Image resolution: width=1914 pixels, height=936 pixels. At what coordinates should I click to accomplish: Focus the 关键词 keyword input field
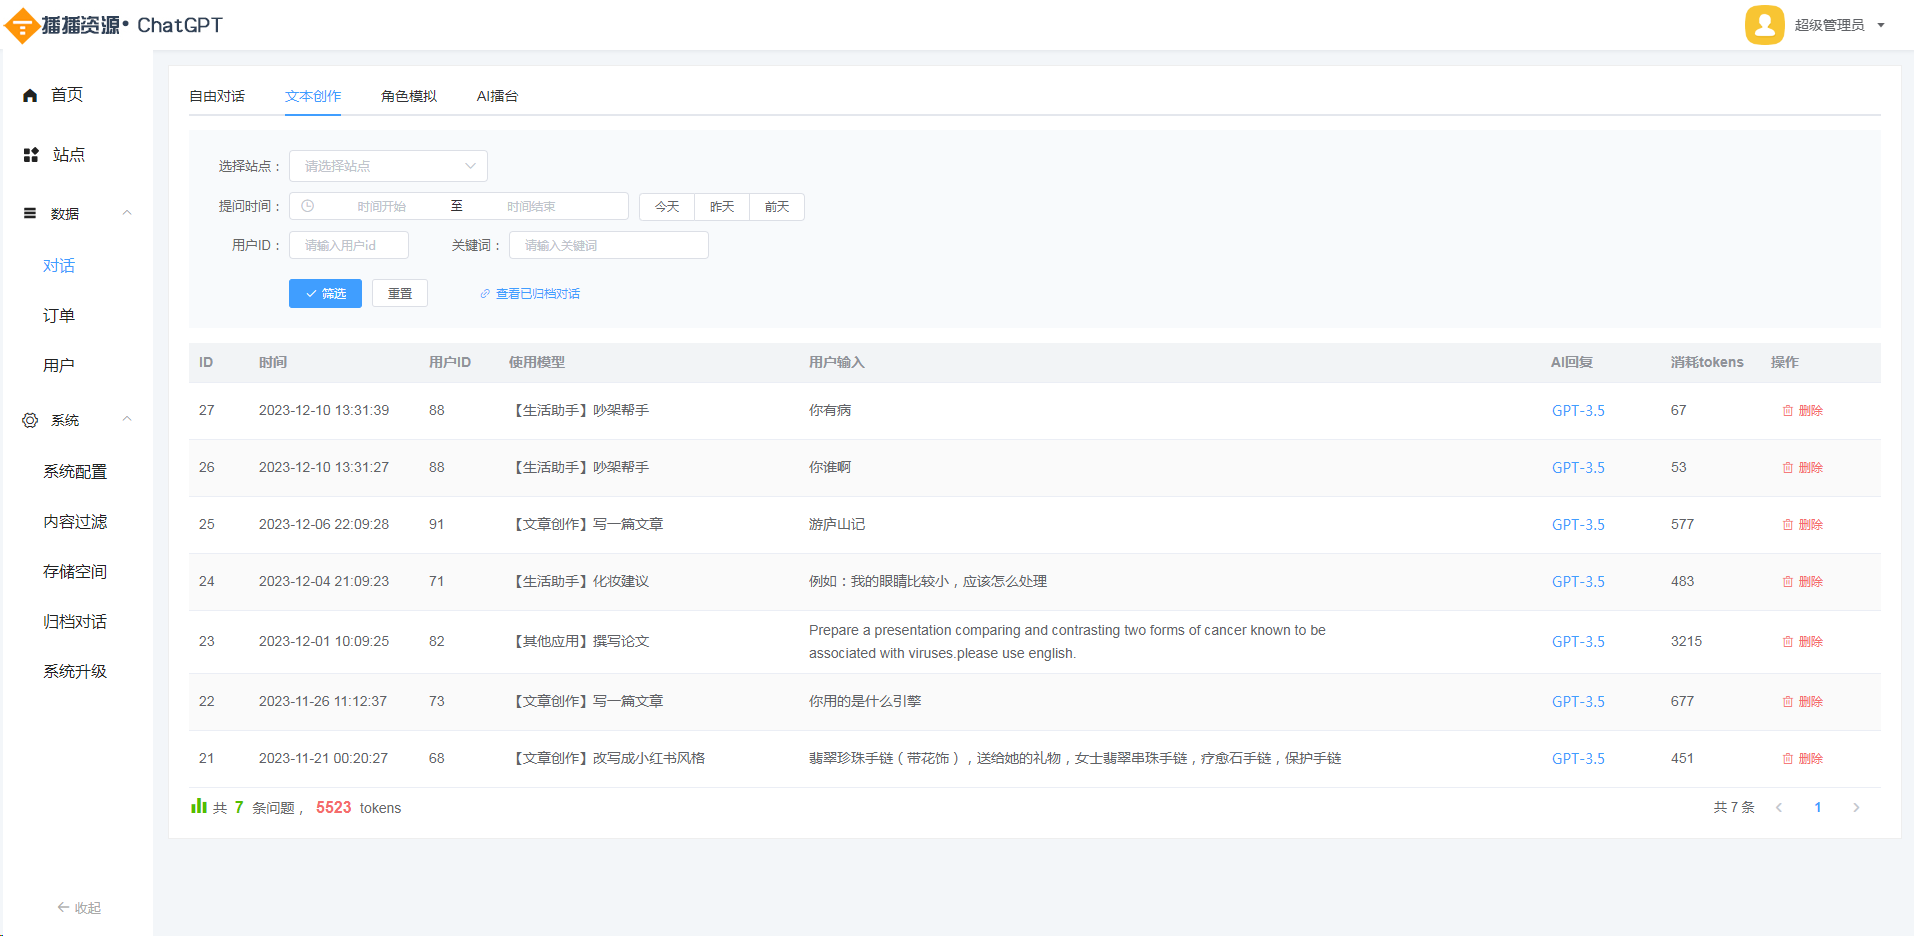coord(609,245)
